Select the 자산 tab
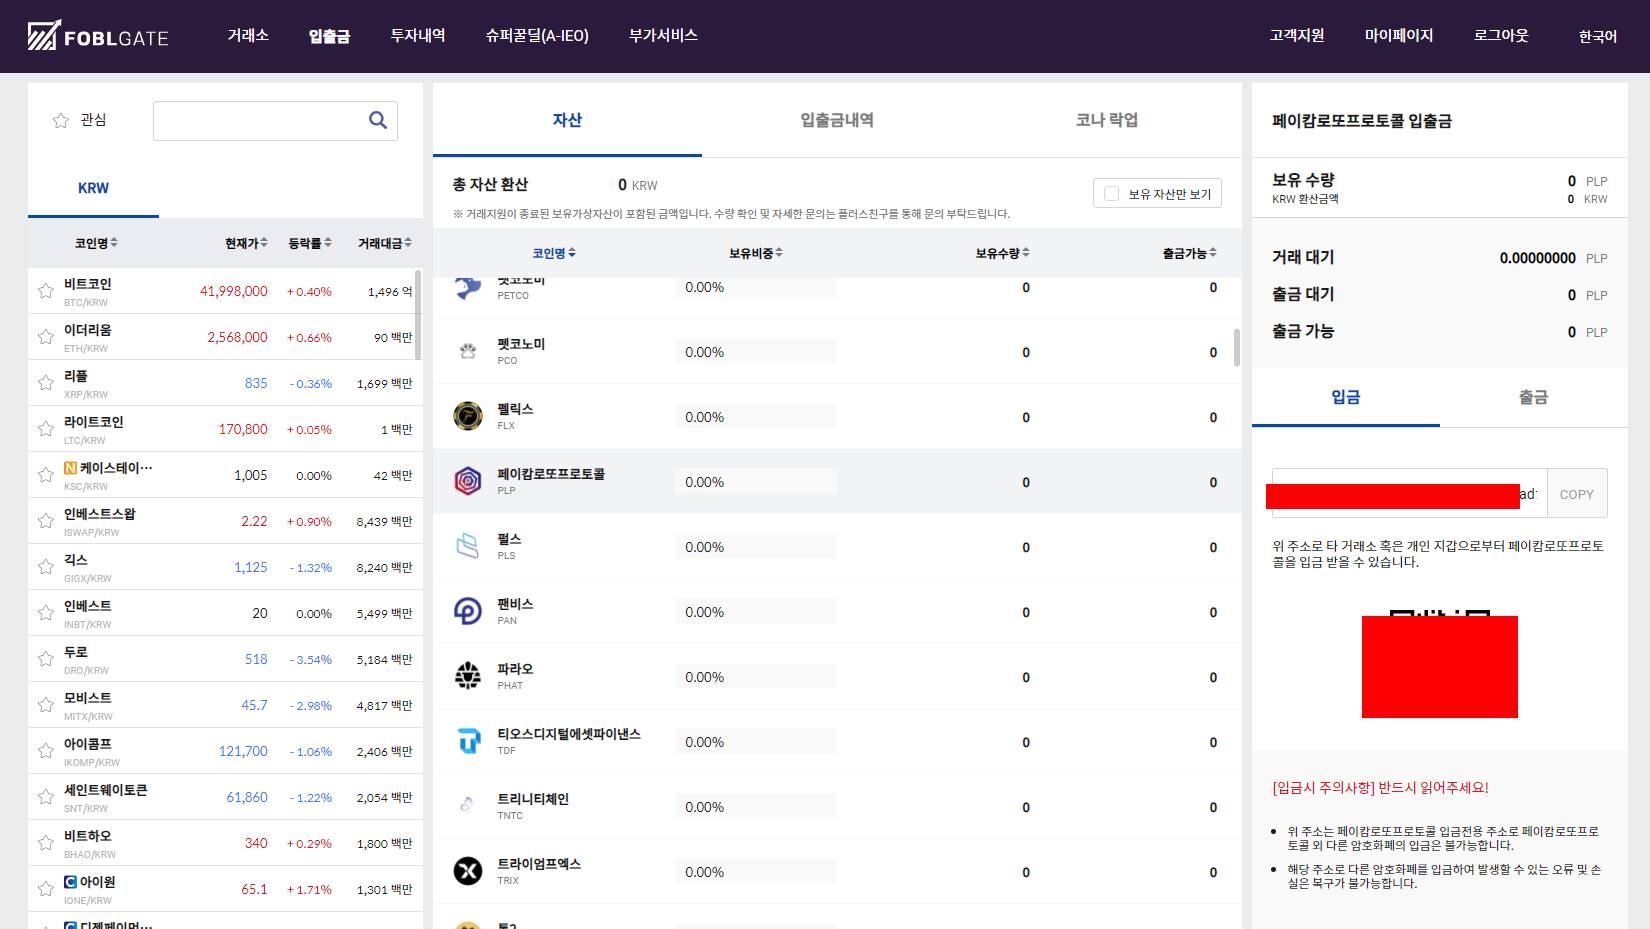 click(x=567, y=120)
